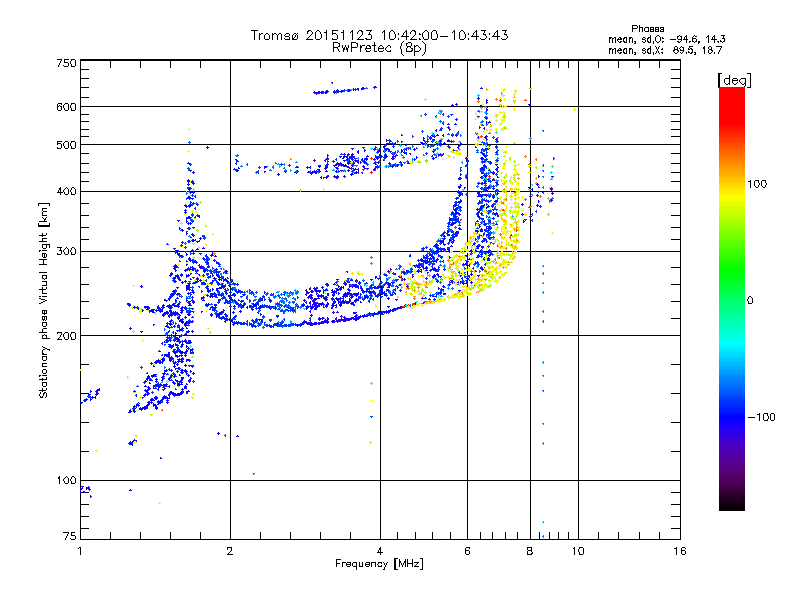Click the "[deg]" colorbar label
Screen dimensions: 800x600
(734, 80)
